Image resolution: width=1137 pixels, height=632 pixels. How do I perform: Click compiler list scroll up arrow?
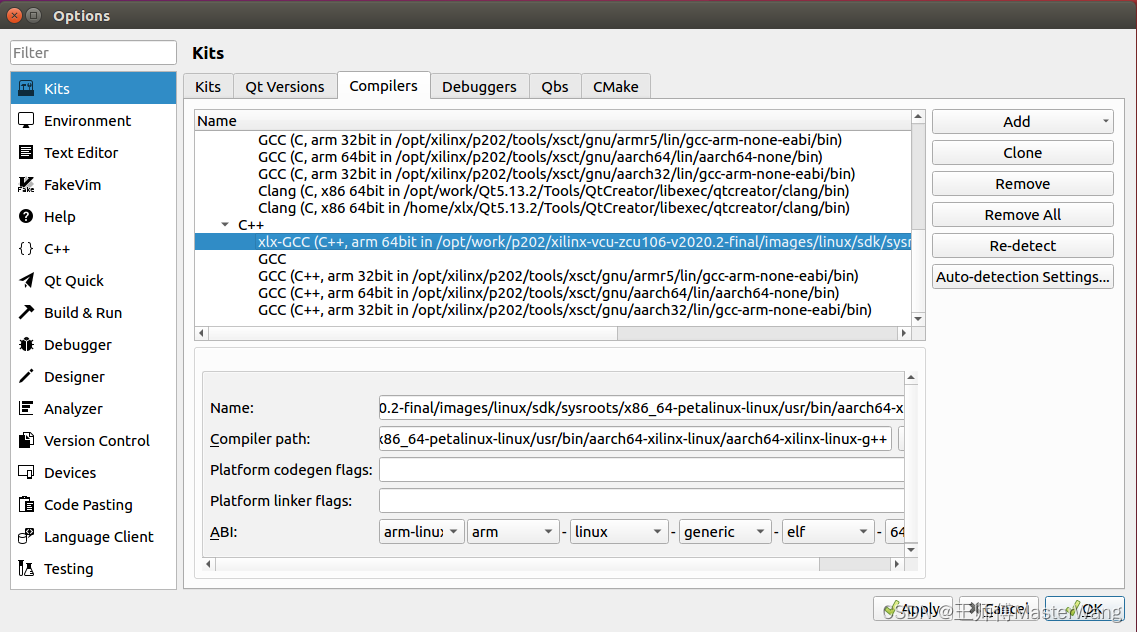tap(918, 117)
